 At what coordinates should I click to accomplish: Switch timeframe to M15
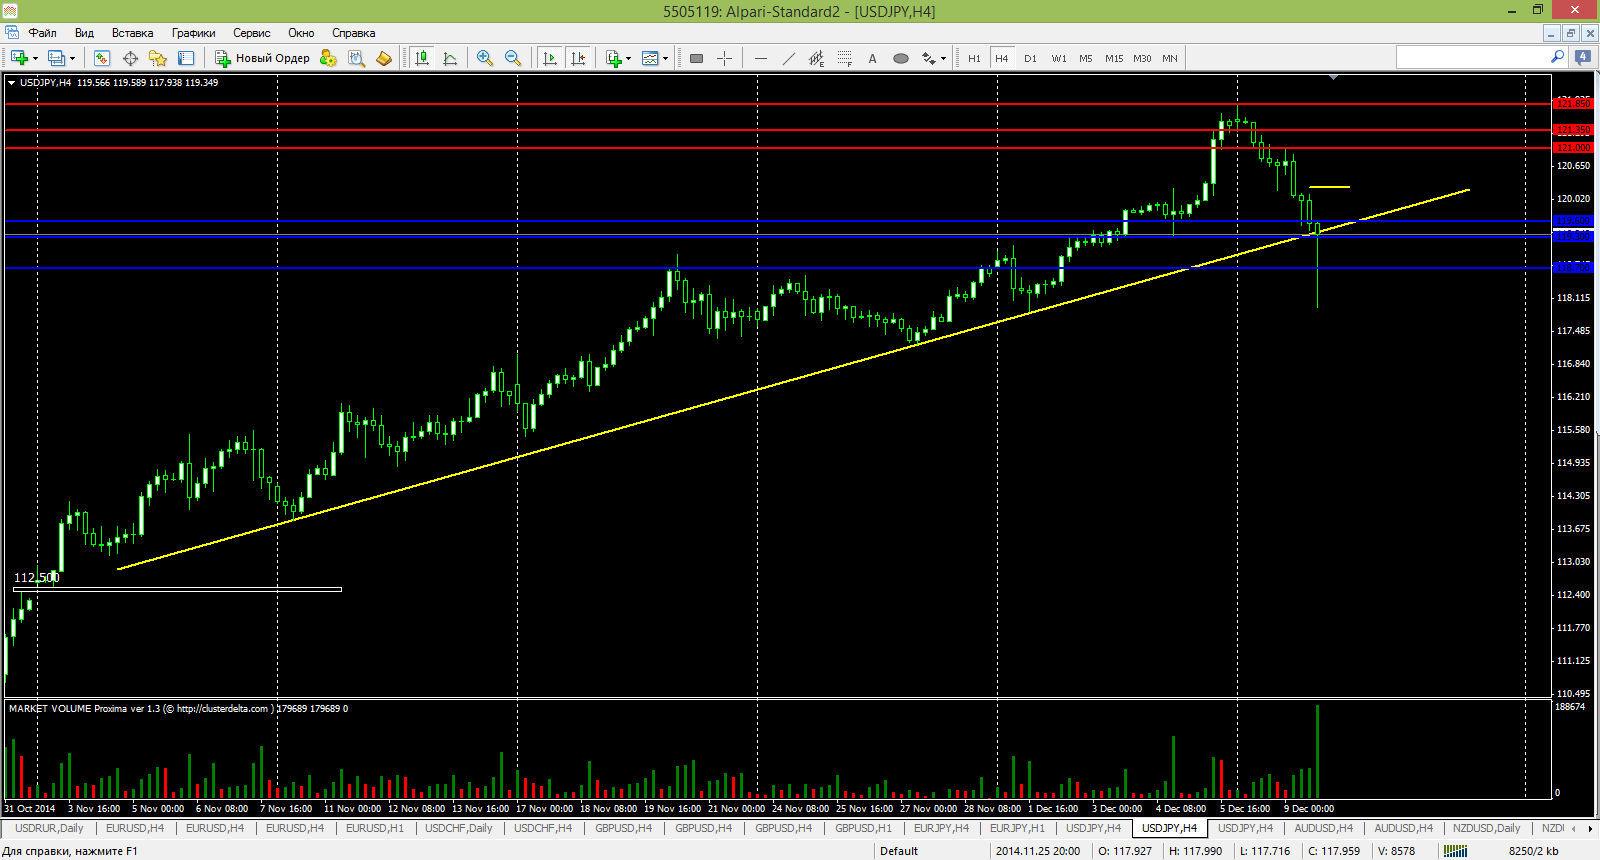click(1114, 58)
